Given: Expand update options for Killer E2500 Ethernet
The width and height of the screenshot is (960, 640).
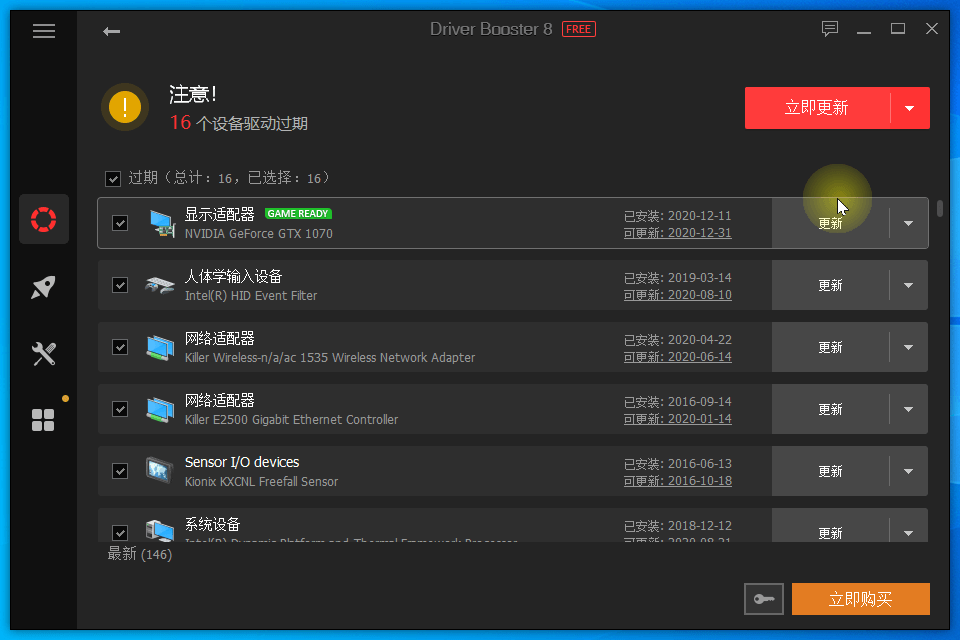Looking at the screenshot, I should click(x=909, y=409).
